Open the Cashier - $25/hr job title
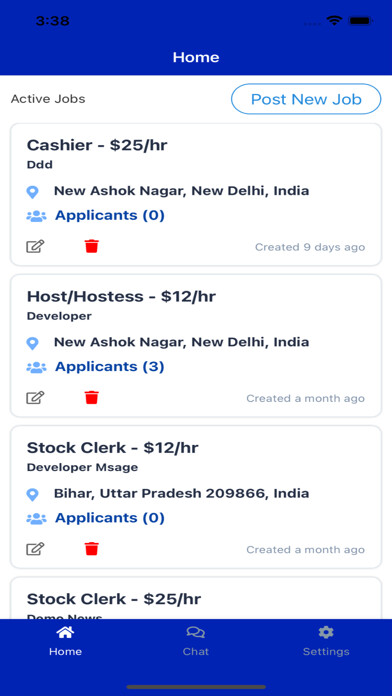 (97, 145)
